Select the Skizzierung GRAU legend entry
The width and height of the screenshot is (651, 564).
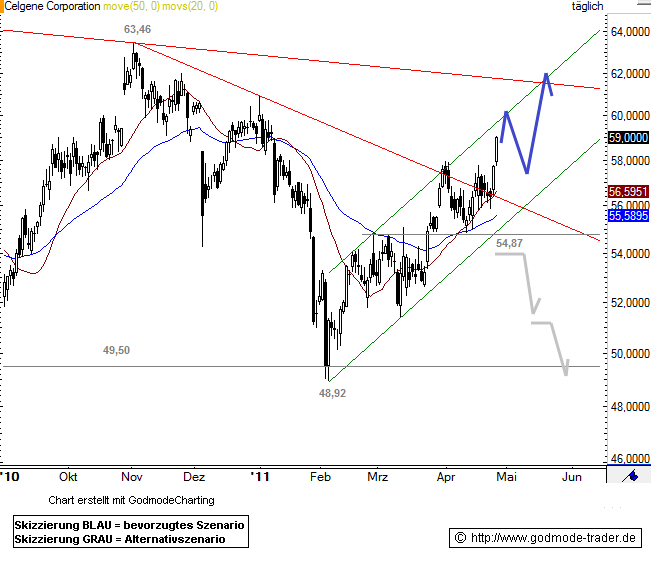[x=119, y=539]
